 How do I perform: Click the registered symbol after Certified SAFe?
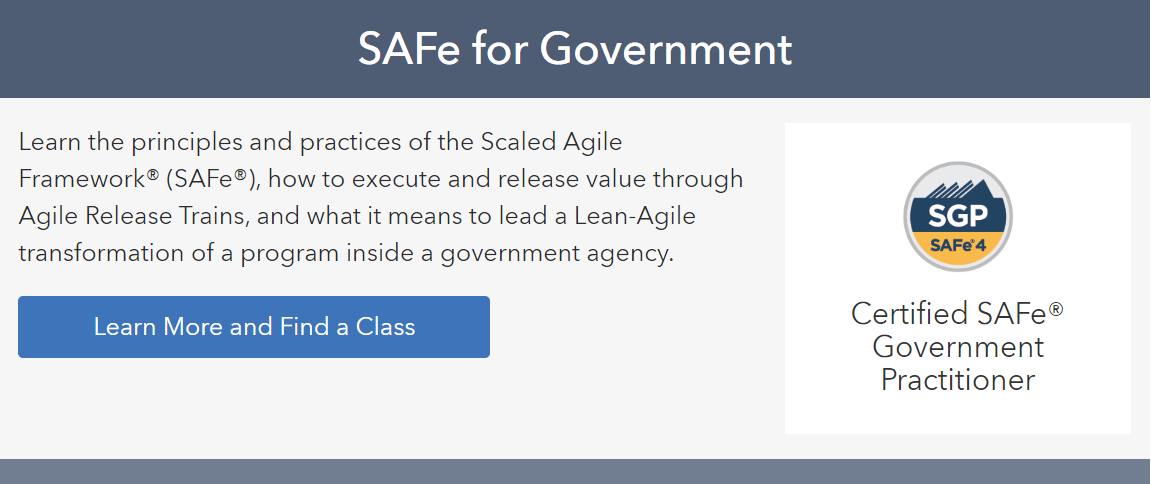click(x=1056, y=308)
